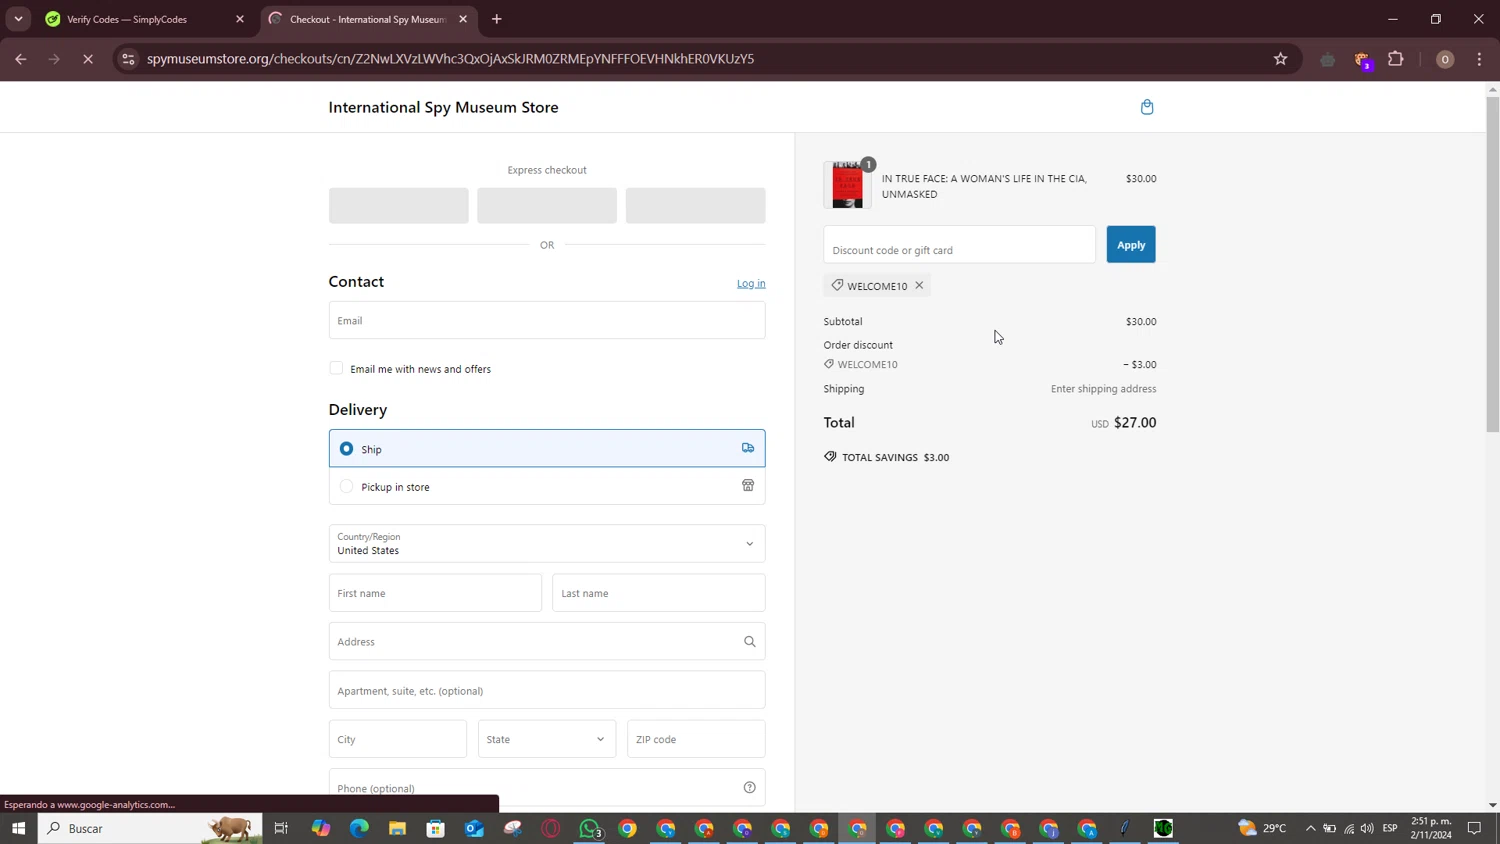The width and height of the screenshot is (1500, 844).
Task: Open the taskbar clock showing 2:51 p. m.
Action: pos(1431,828)
